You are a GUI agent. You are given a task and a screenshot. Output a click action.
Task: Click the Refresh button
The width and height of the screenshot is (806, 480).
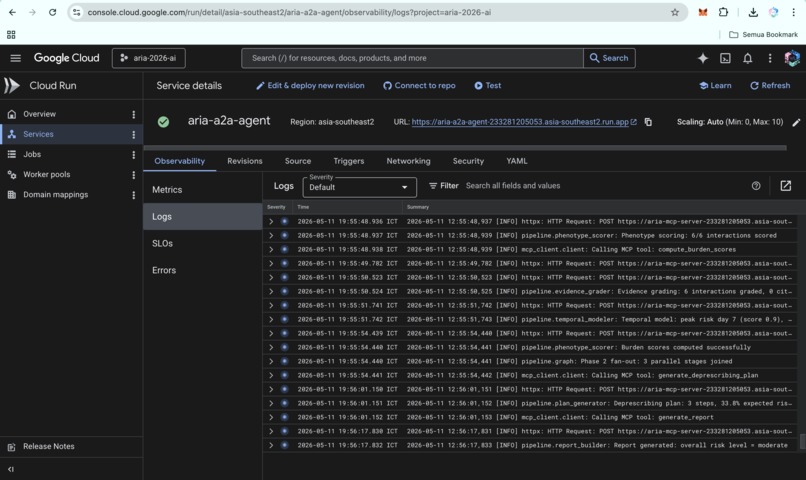770,86
